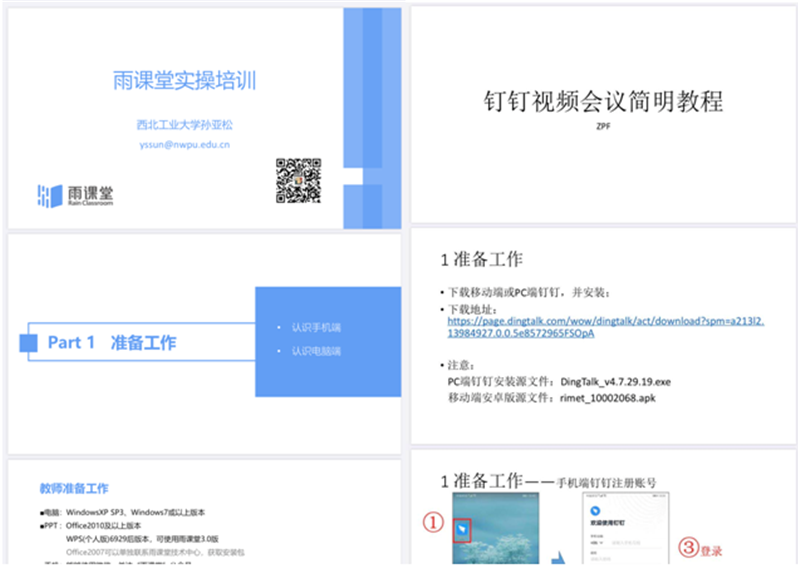Open the 雨课堂实操培训 title slide
The height and width of the screenshot is (568, 800).
pyautogui.click(x=204, y=118)
